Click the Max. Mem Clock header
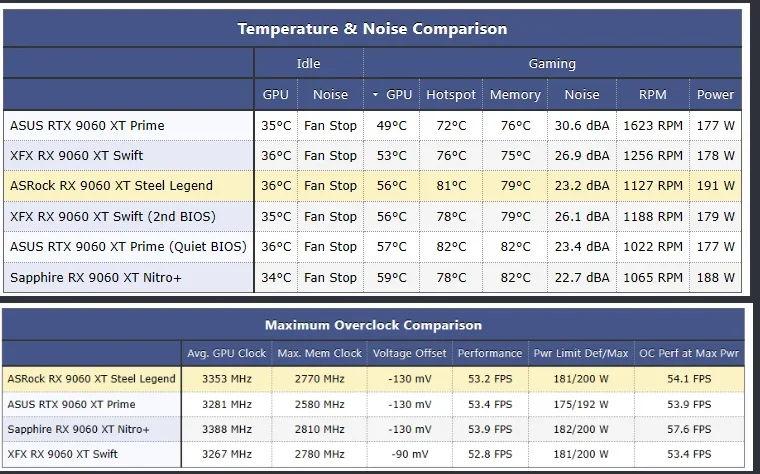The width and height of the screenshot is (760, 474). [x=319, y=353]
